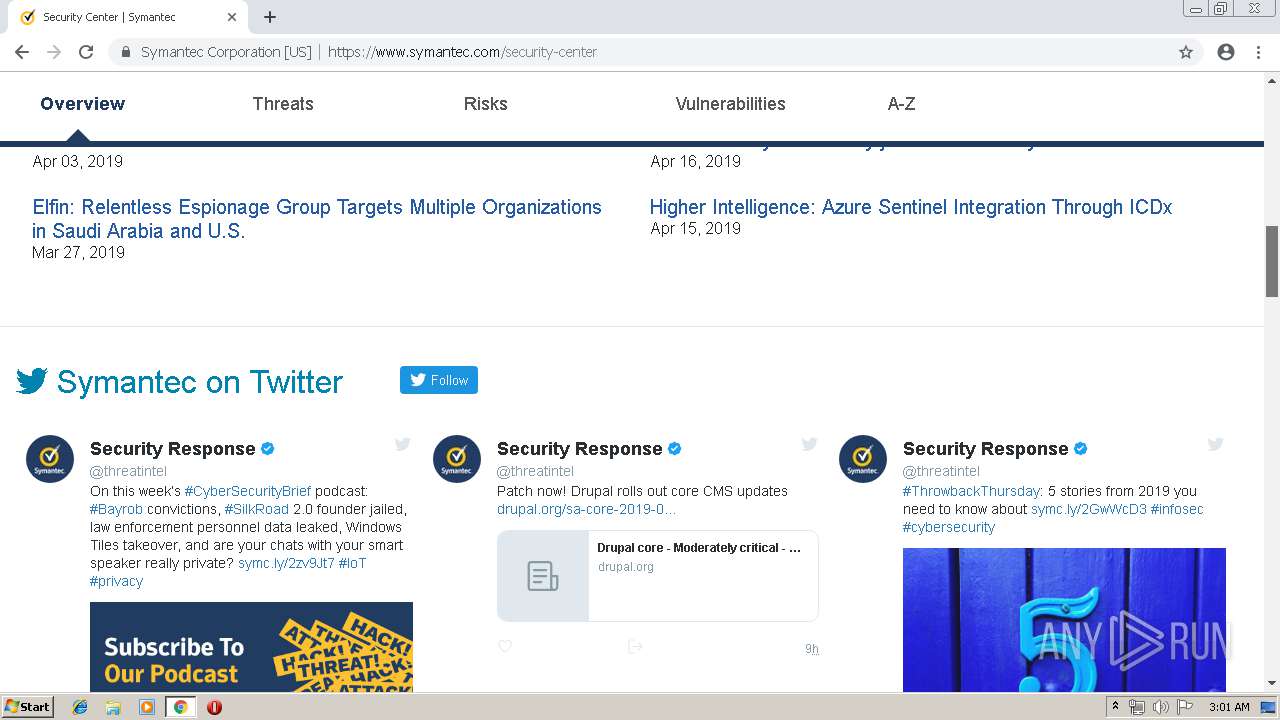This screenshot has height=720, width=1280.
Task: Open the blue number 5 tweet image
Action: pos(1064,620)
